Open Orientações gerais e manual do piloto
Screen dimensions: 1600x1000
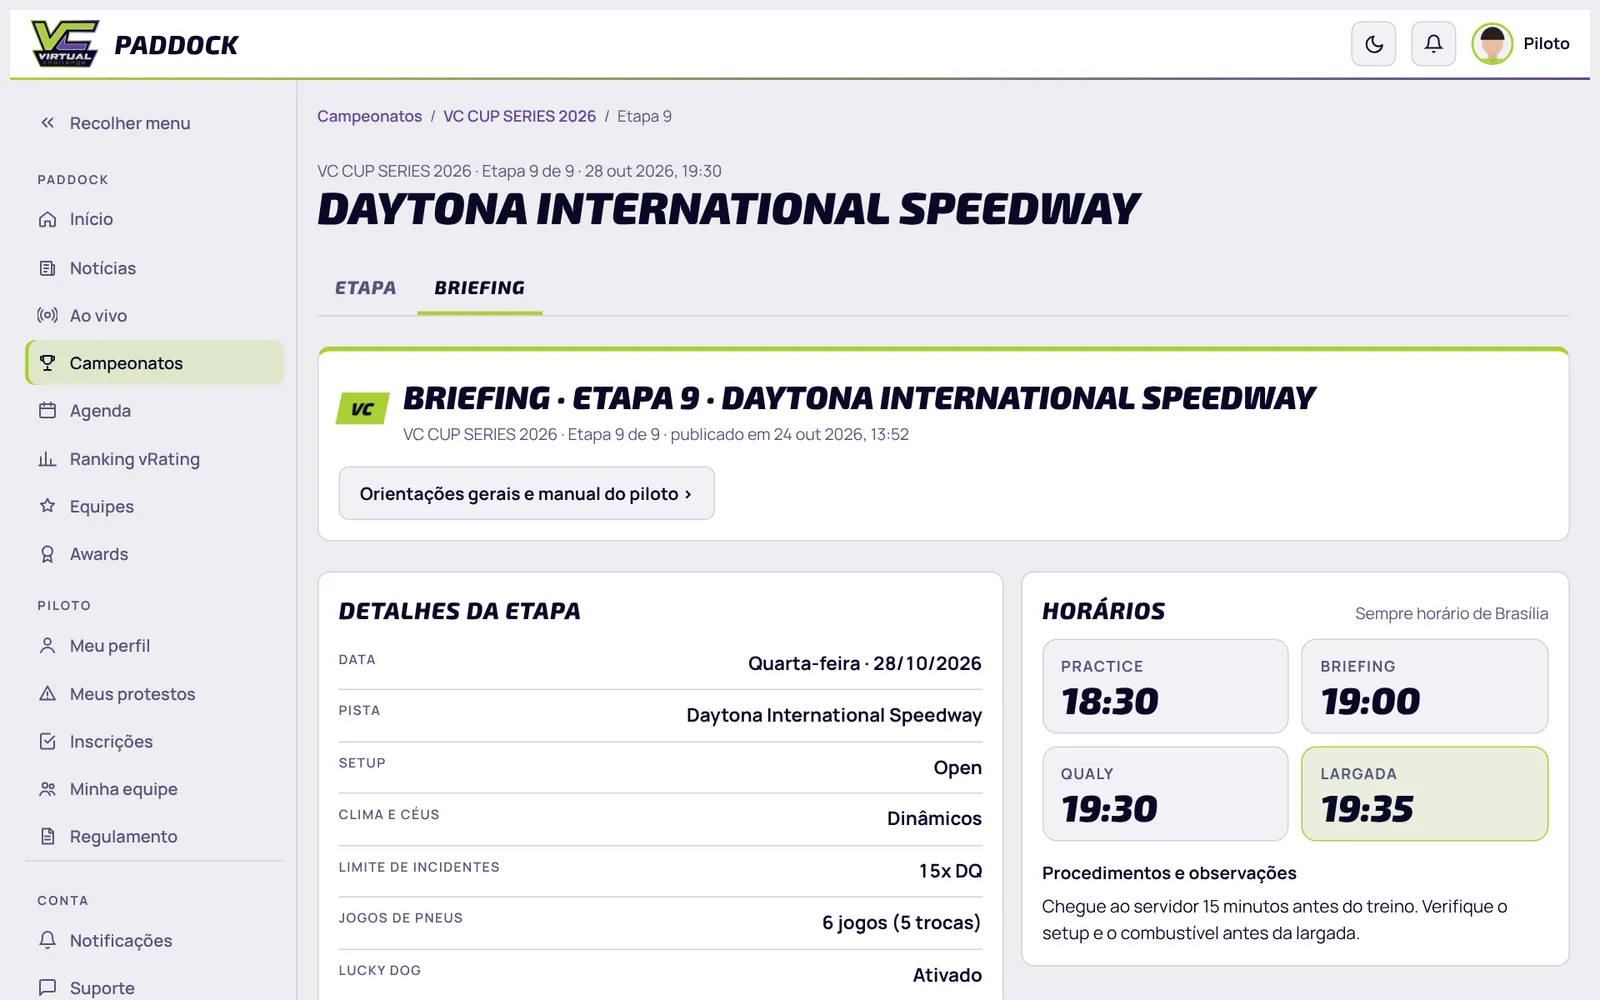tap(526, 493)
